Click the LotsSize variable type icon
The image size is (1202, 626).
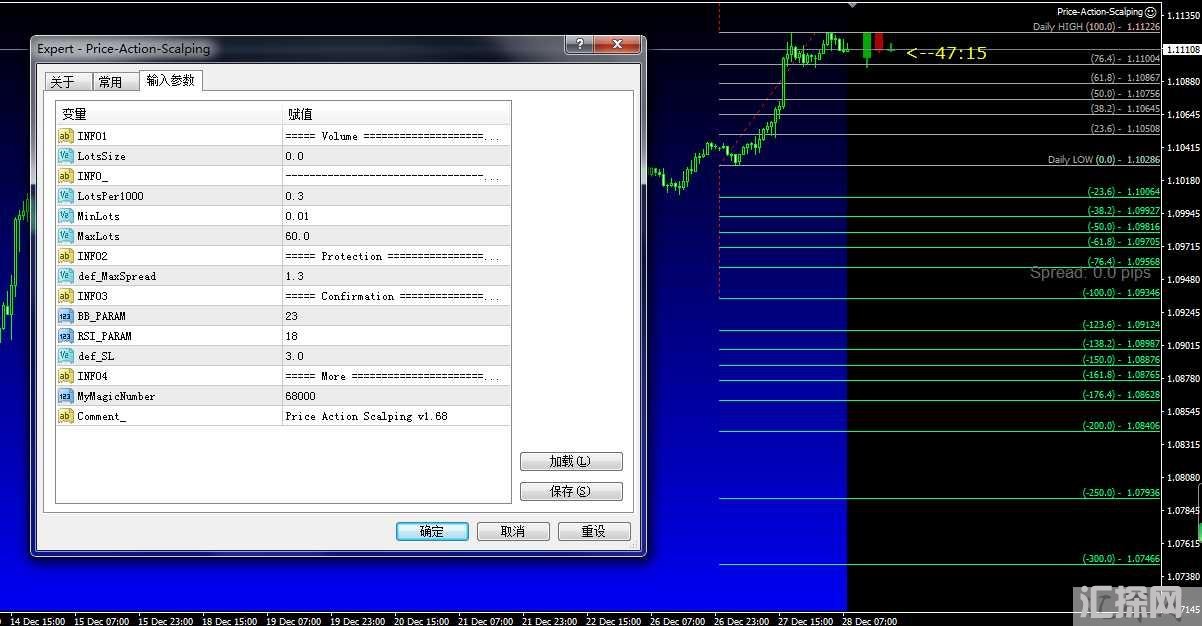click(65, 156)
